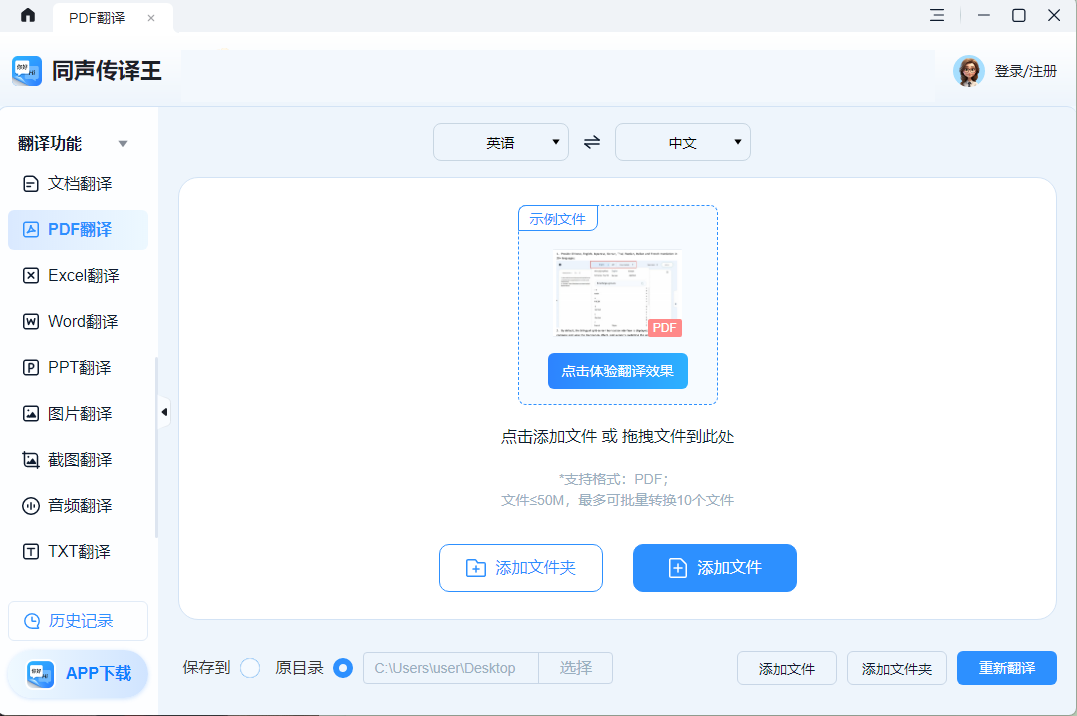Close the PDF翻译 tab
The height and width of the screenshot is (716, 1077).
tap(151, 18)
